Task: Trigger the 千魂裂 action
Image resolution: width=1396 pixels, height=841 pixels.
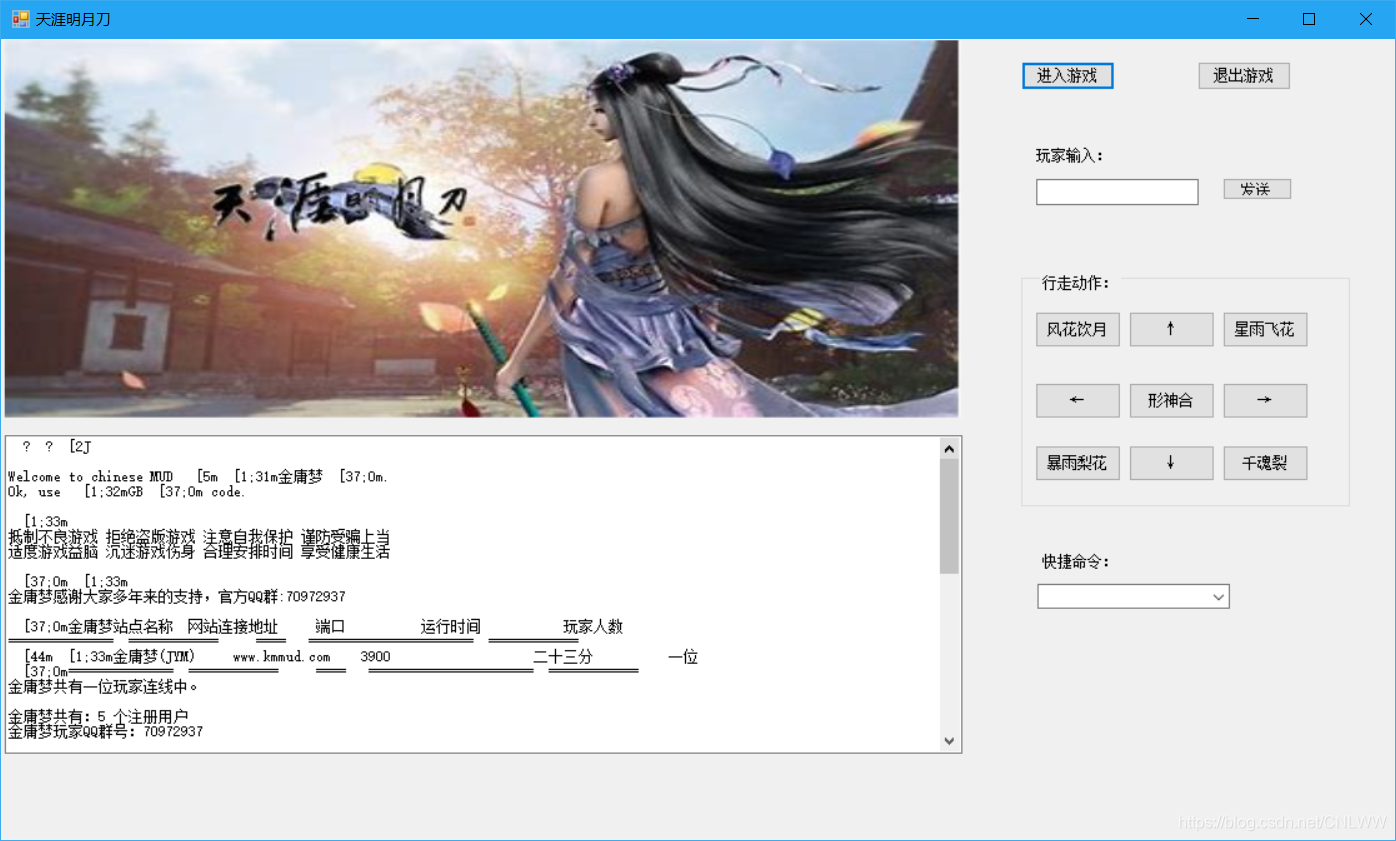Action: click(1265, 463)
